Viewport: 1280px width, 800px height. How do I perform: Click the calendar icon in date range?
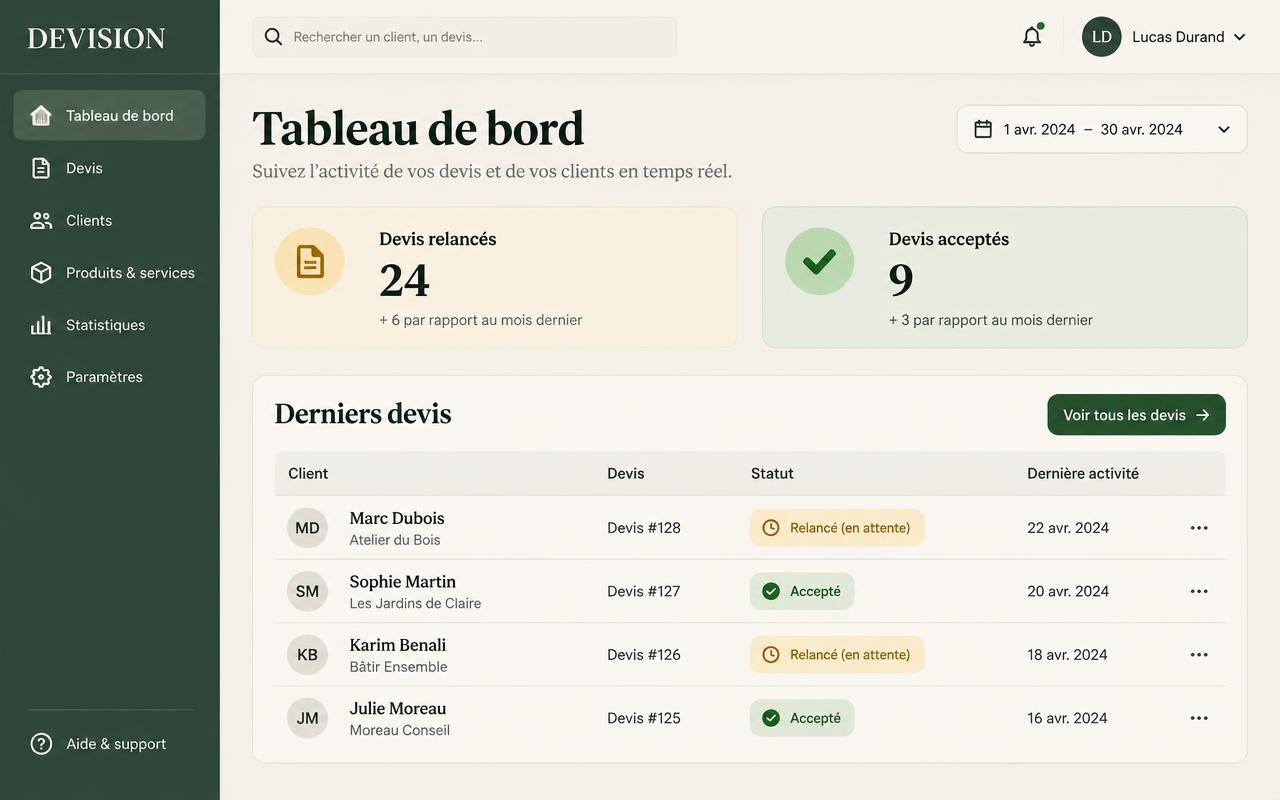pyautogui.click(x=983, y=129)
